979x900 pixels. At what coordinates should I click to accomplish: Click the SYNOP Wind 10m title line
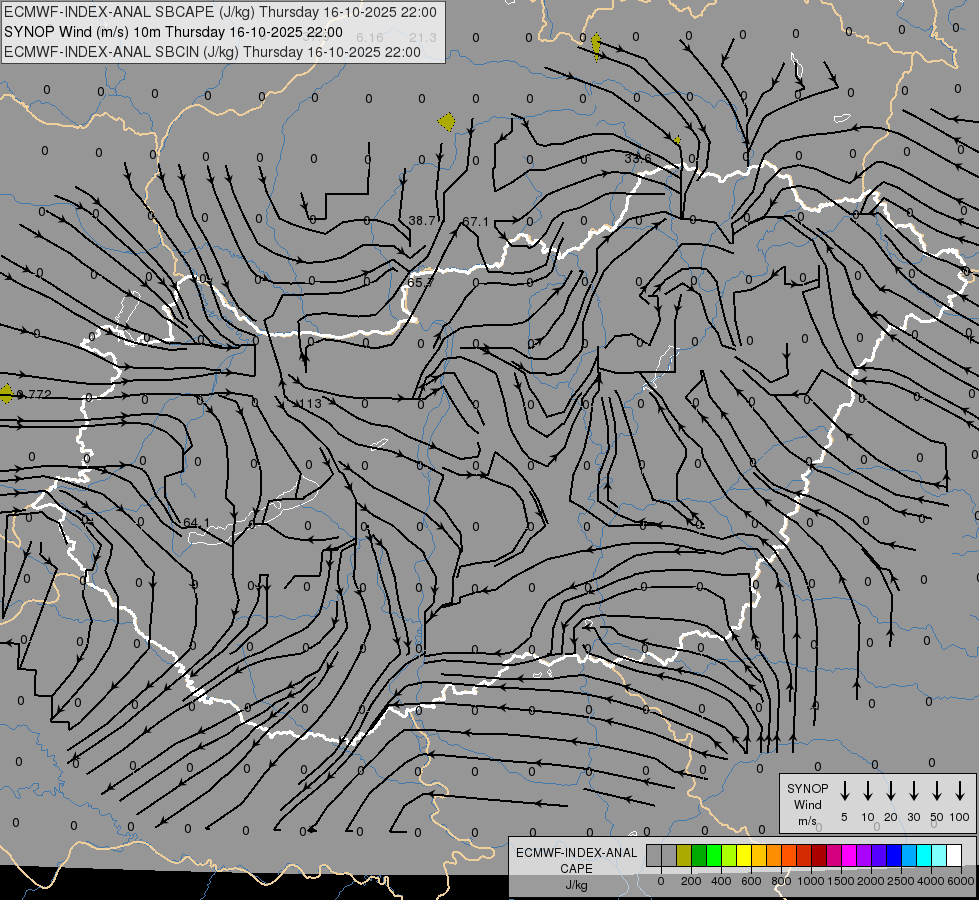pyautogui.click(x=173, y=32)
